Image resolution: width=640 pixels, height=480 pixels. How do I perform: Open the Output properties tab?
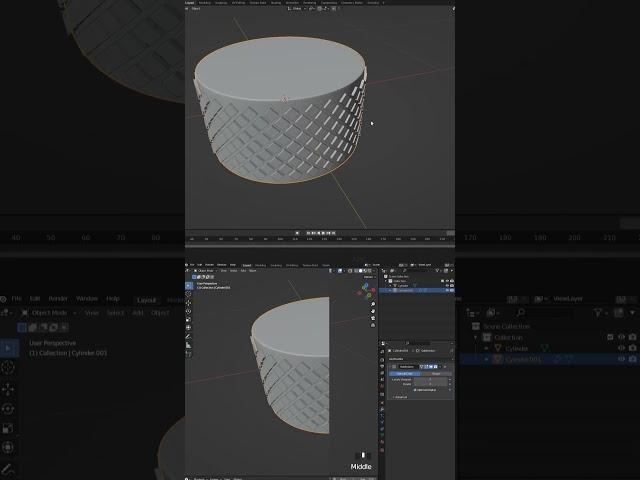pyautogui.click(x=382, y=367)
